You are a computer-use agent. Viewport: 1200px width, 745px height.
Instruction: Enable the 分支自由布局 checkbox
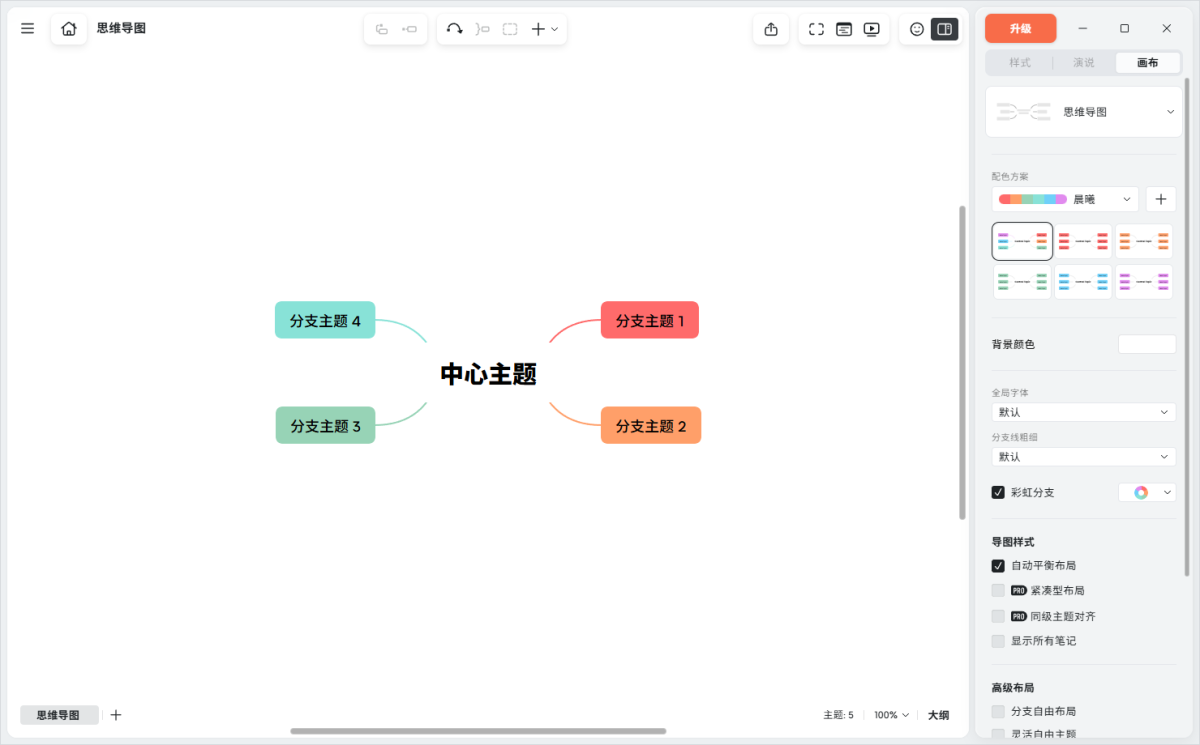[x=998, y=711]
